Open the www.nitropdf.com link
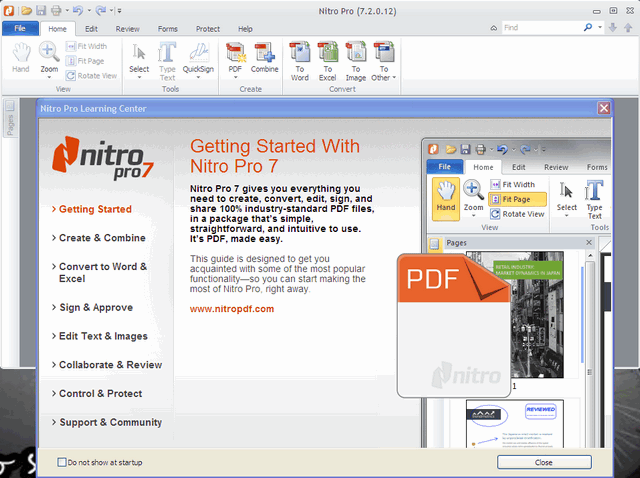The image size is (640, 478). point(232,309)
